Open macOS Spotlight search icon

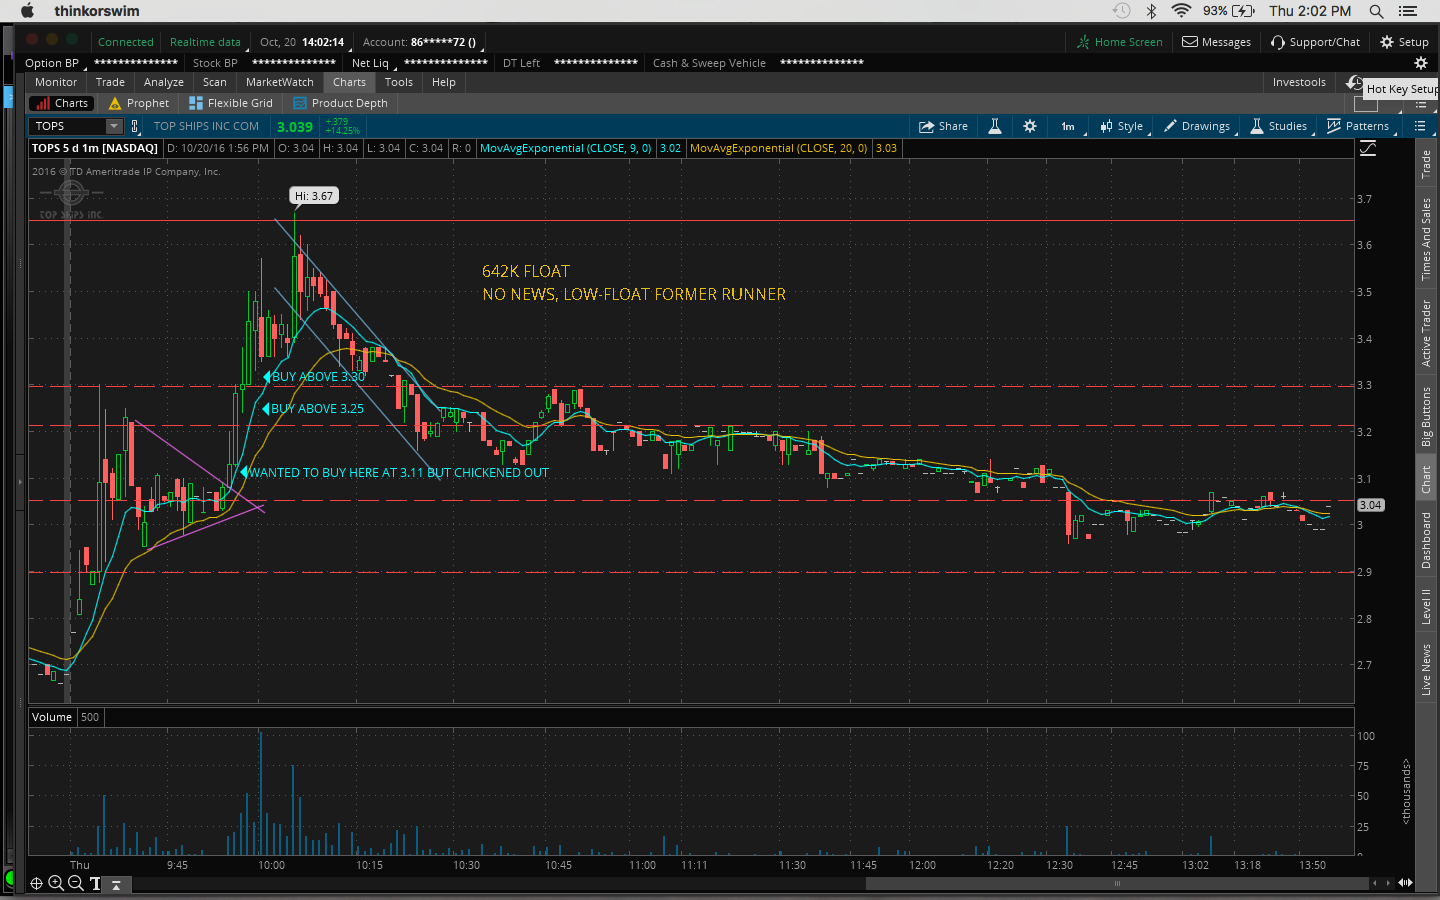(x=1376, y=11)
